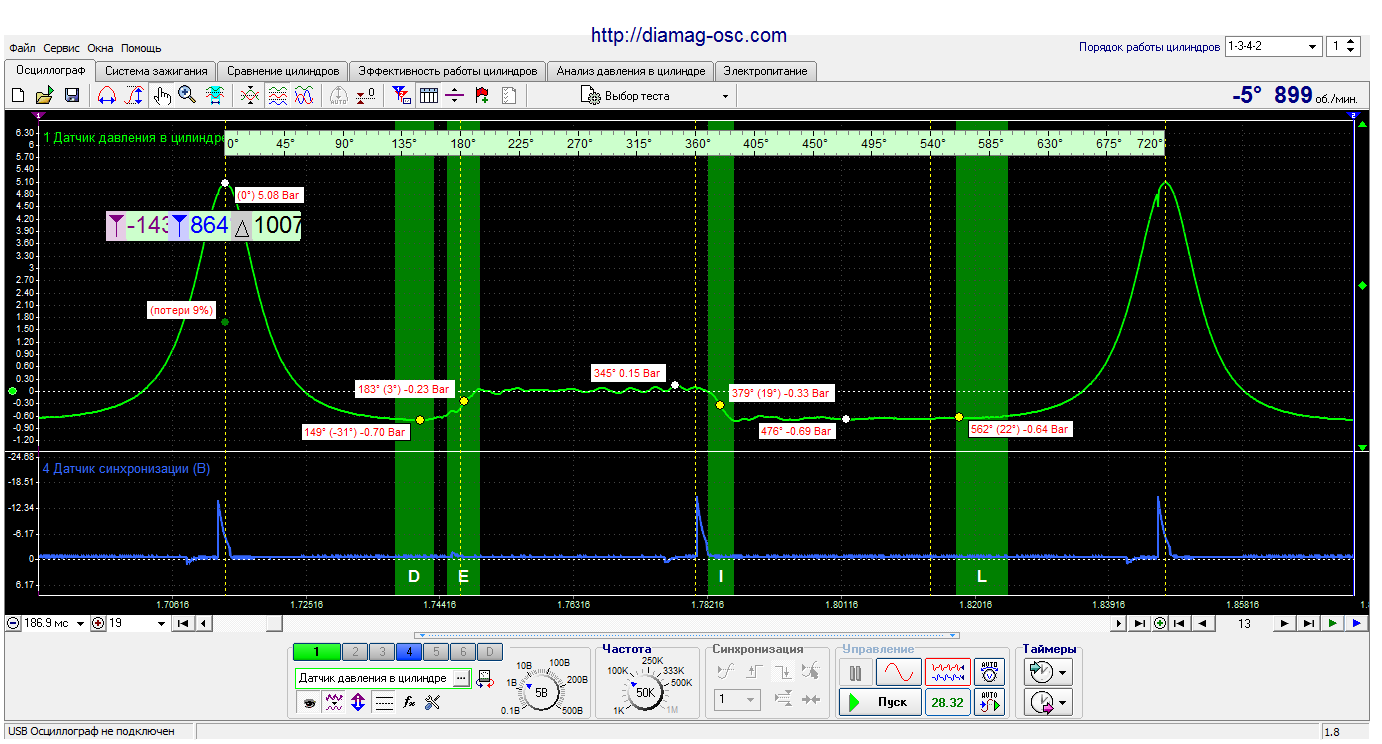This screenshot has height=744, width=1382.
Task: Open the Выбор теста dropdown
Action: click(x=655, y=96)
